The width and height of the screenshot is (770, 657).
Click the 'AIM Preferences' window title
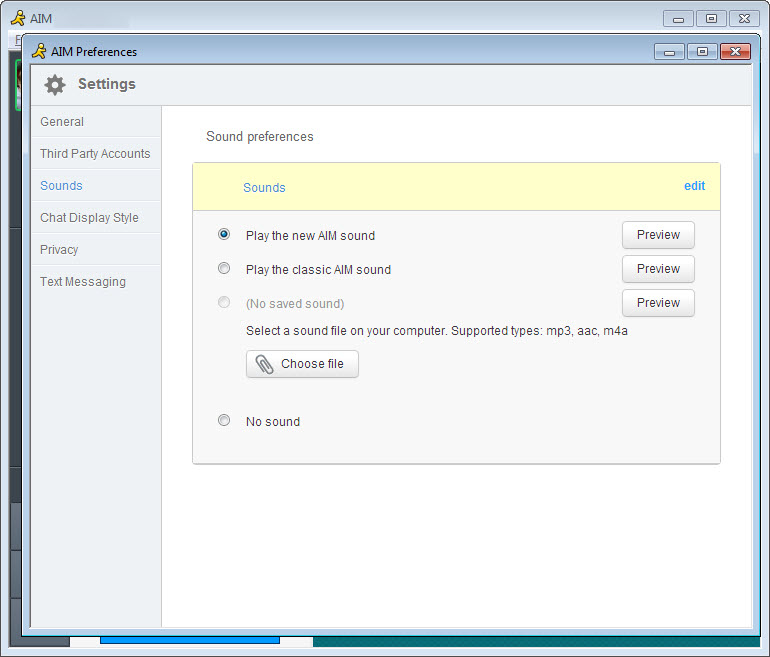[x=94, y=52]
